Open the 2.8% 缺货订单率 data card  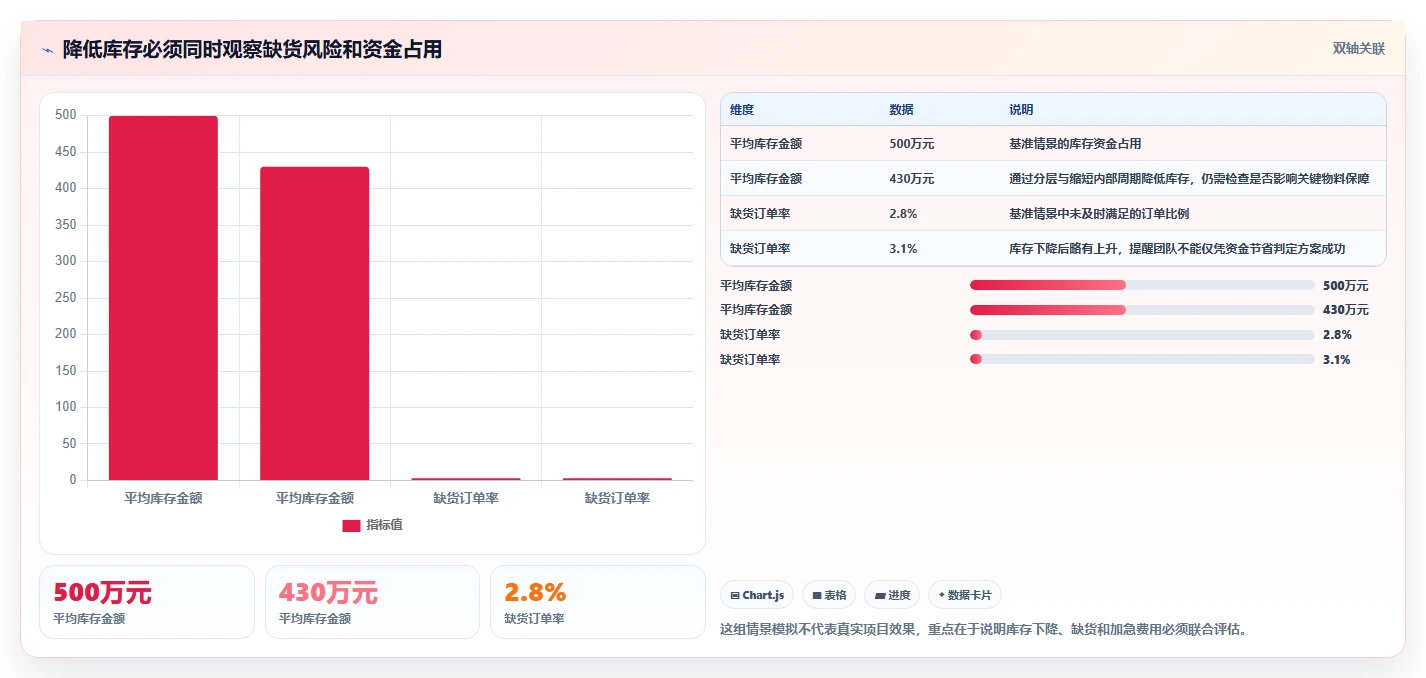click(x=598, y=602)
